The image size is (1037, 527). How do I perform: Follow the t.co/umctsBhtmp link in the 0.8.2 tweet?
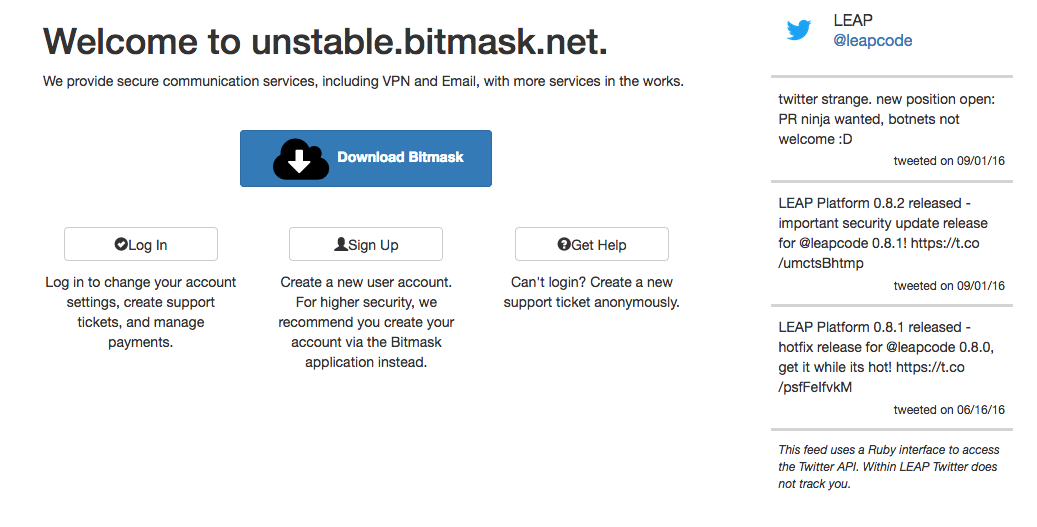878,253
